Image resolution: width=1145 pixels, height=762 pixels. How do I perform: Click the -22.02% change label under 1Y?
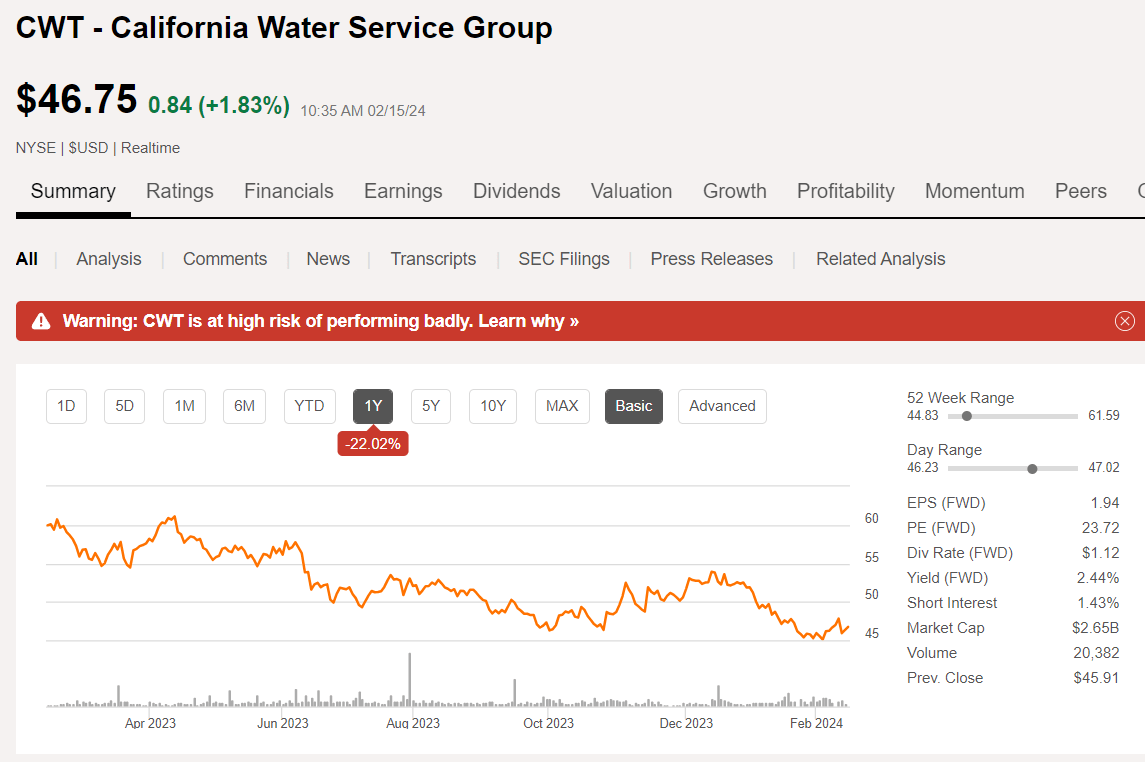click(373, 443)
